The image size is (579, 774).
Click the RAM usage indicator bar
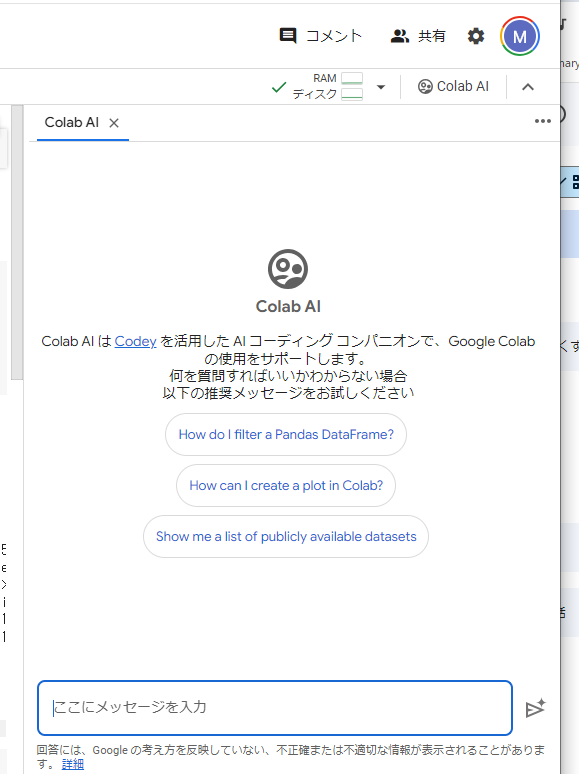352,78
